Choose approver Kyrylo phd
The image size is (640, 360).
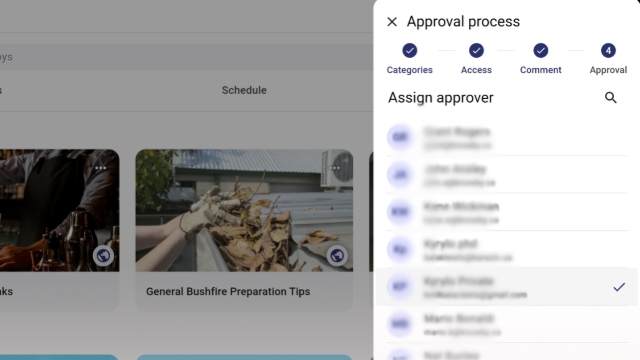pos(507,249)
